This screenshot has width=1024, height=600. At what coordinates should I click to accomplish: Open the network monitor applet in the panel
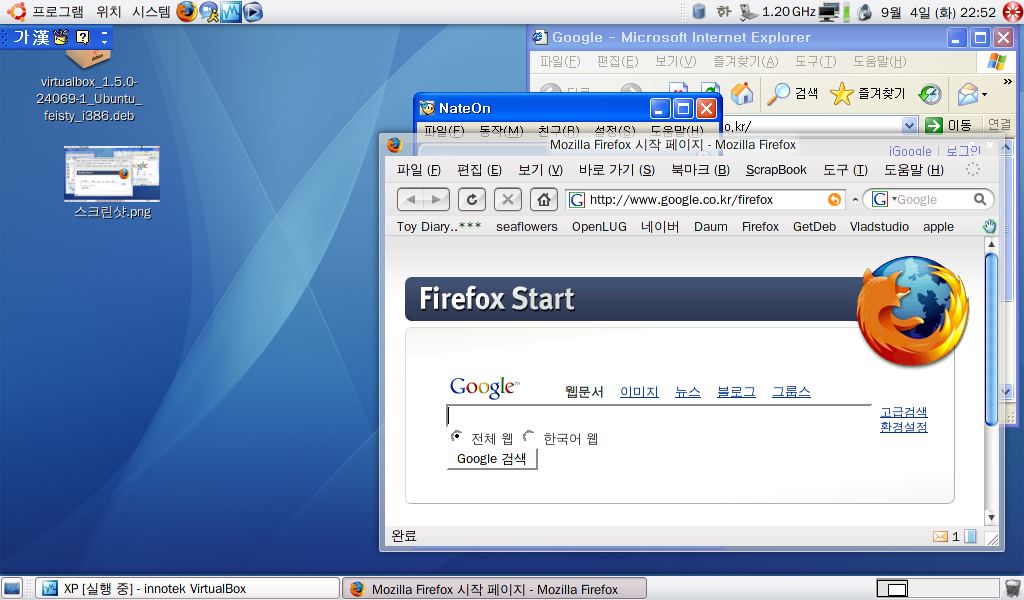829,12
